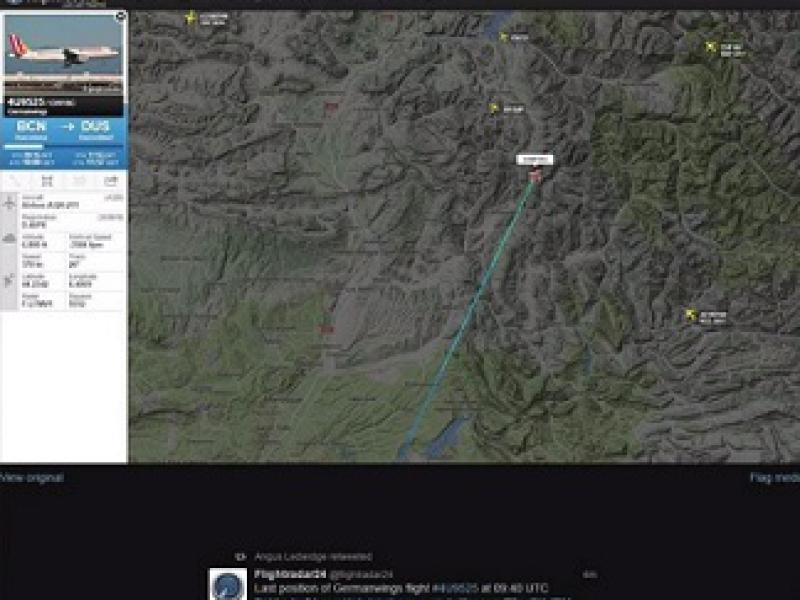Open the Germanwings aircraft photo
This screenshot has width=800, height=600.
click(x=64, y=52)
